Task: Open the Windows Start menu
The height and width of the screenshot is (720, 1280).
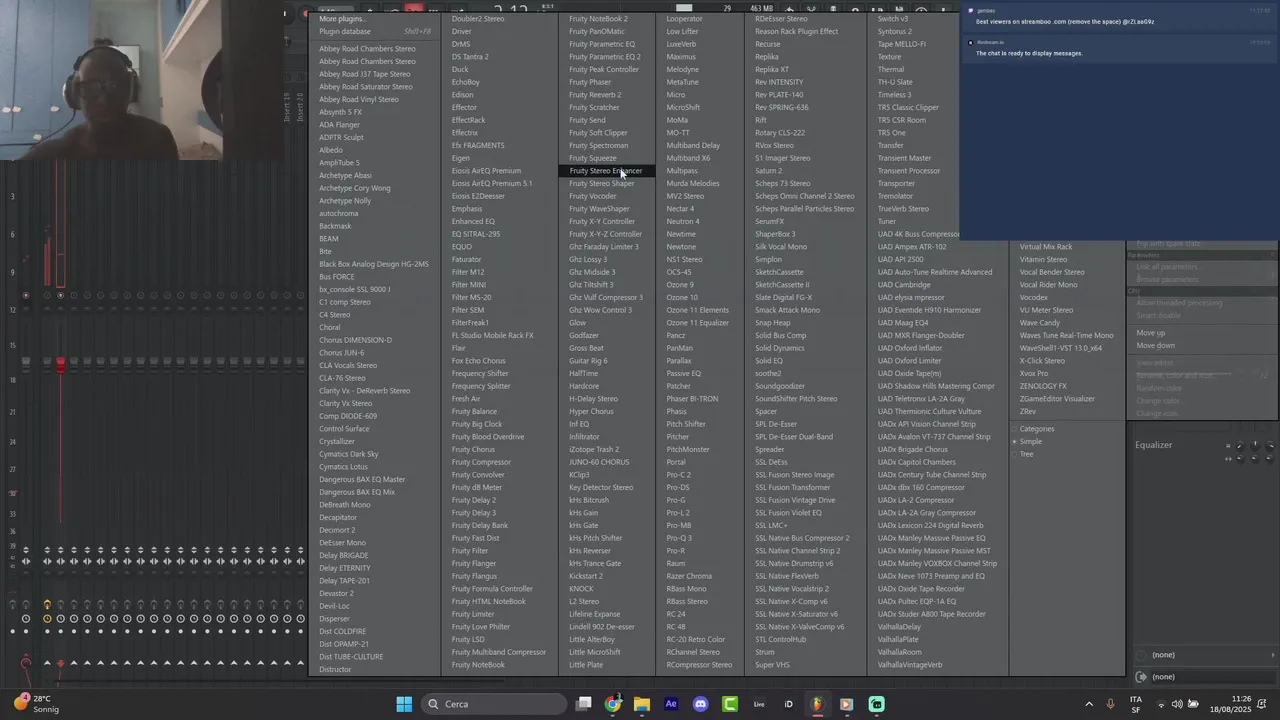Action: click(404, 704)
